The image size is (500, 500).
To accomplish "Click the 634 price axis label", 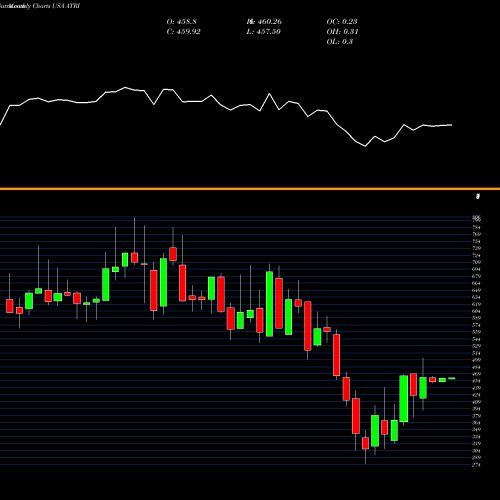I will tap(476, 297).
